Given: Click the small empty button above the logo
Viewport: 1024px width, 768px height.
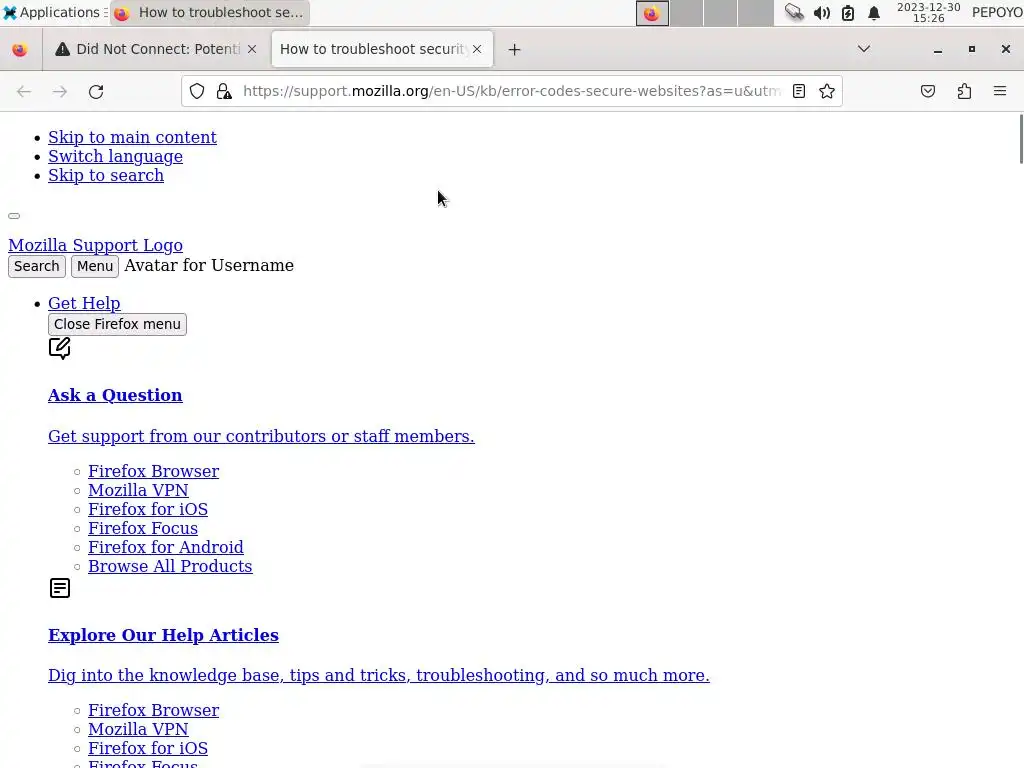Looking at the screenshot, I should point(14,216).
